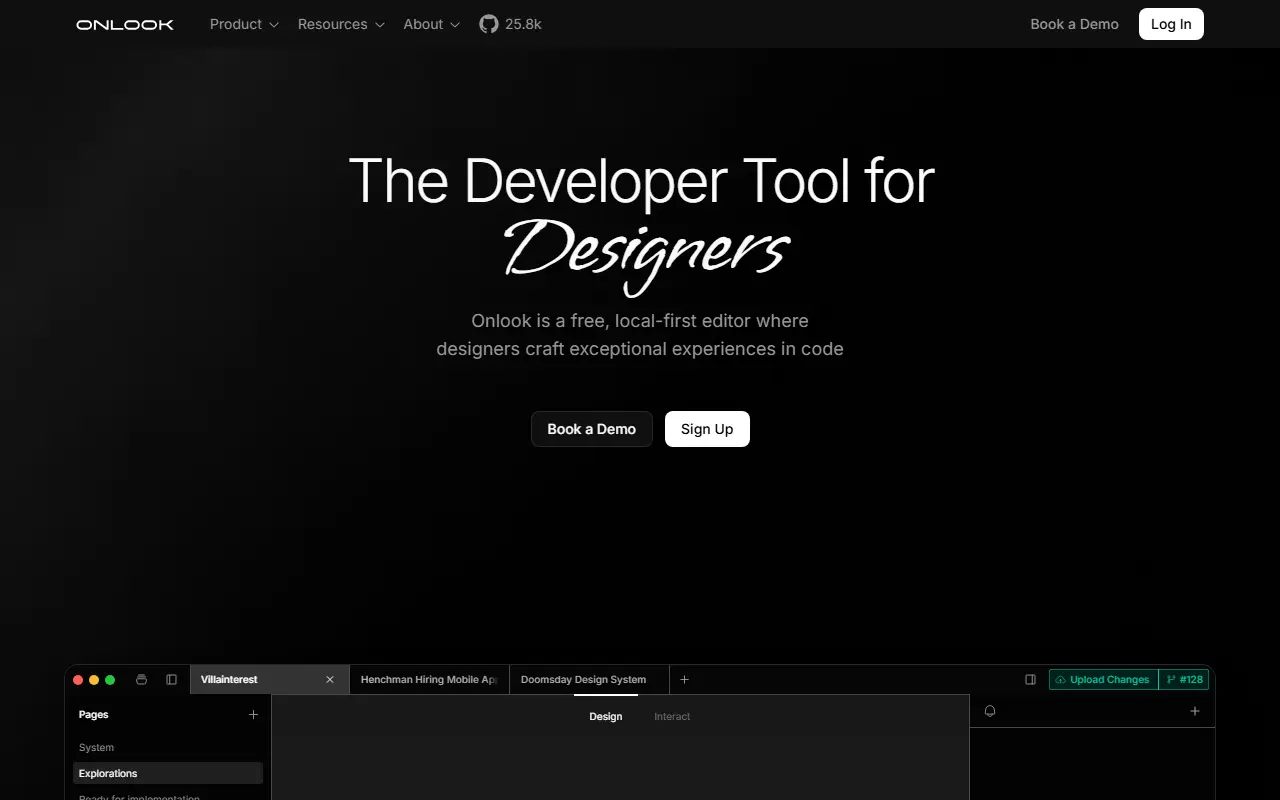Expand the Resources dropdown menu

tap(341, 24)
